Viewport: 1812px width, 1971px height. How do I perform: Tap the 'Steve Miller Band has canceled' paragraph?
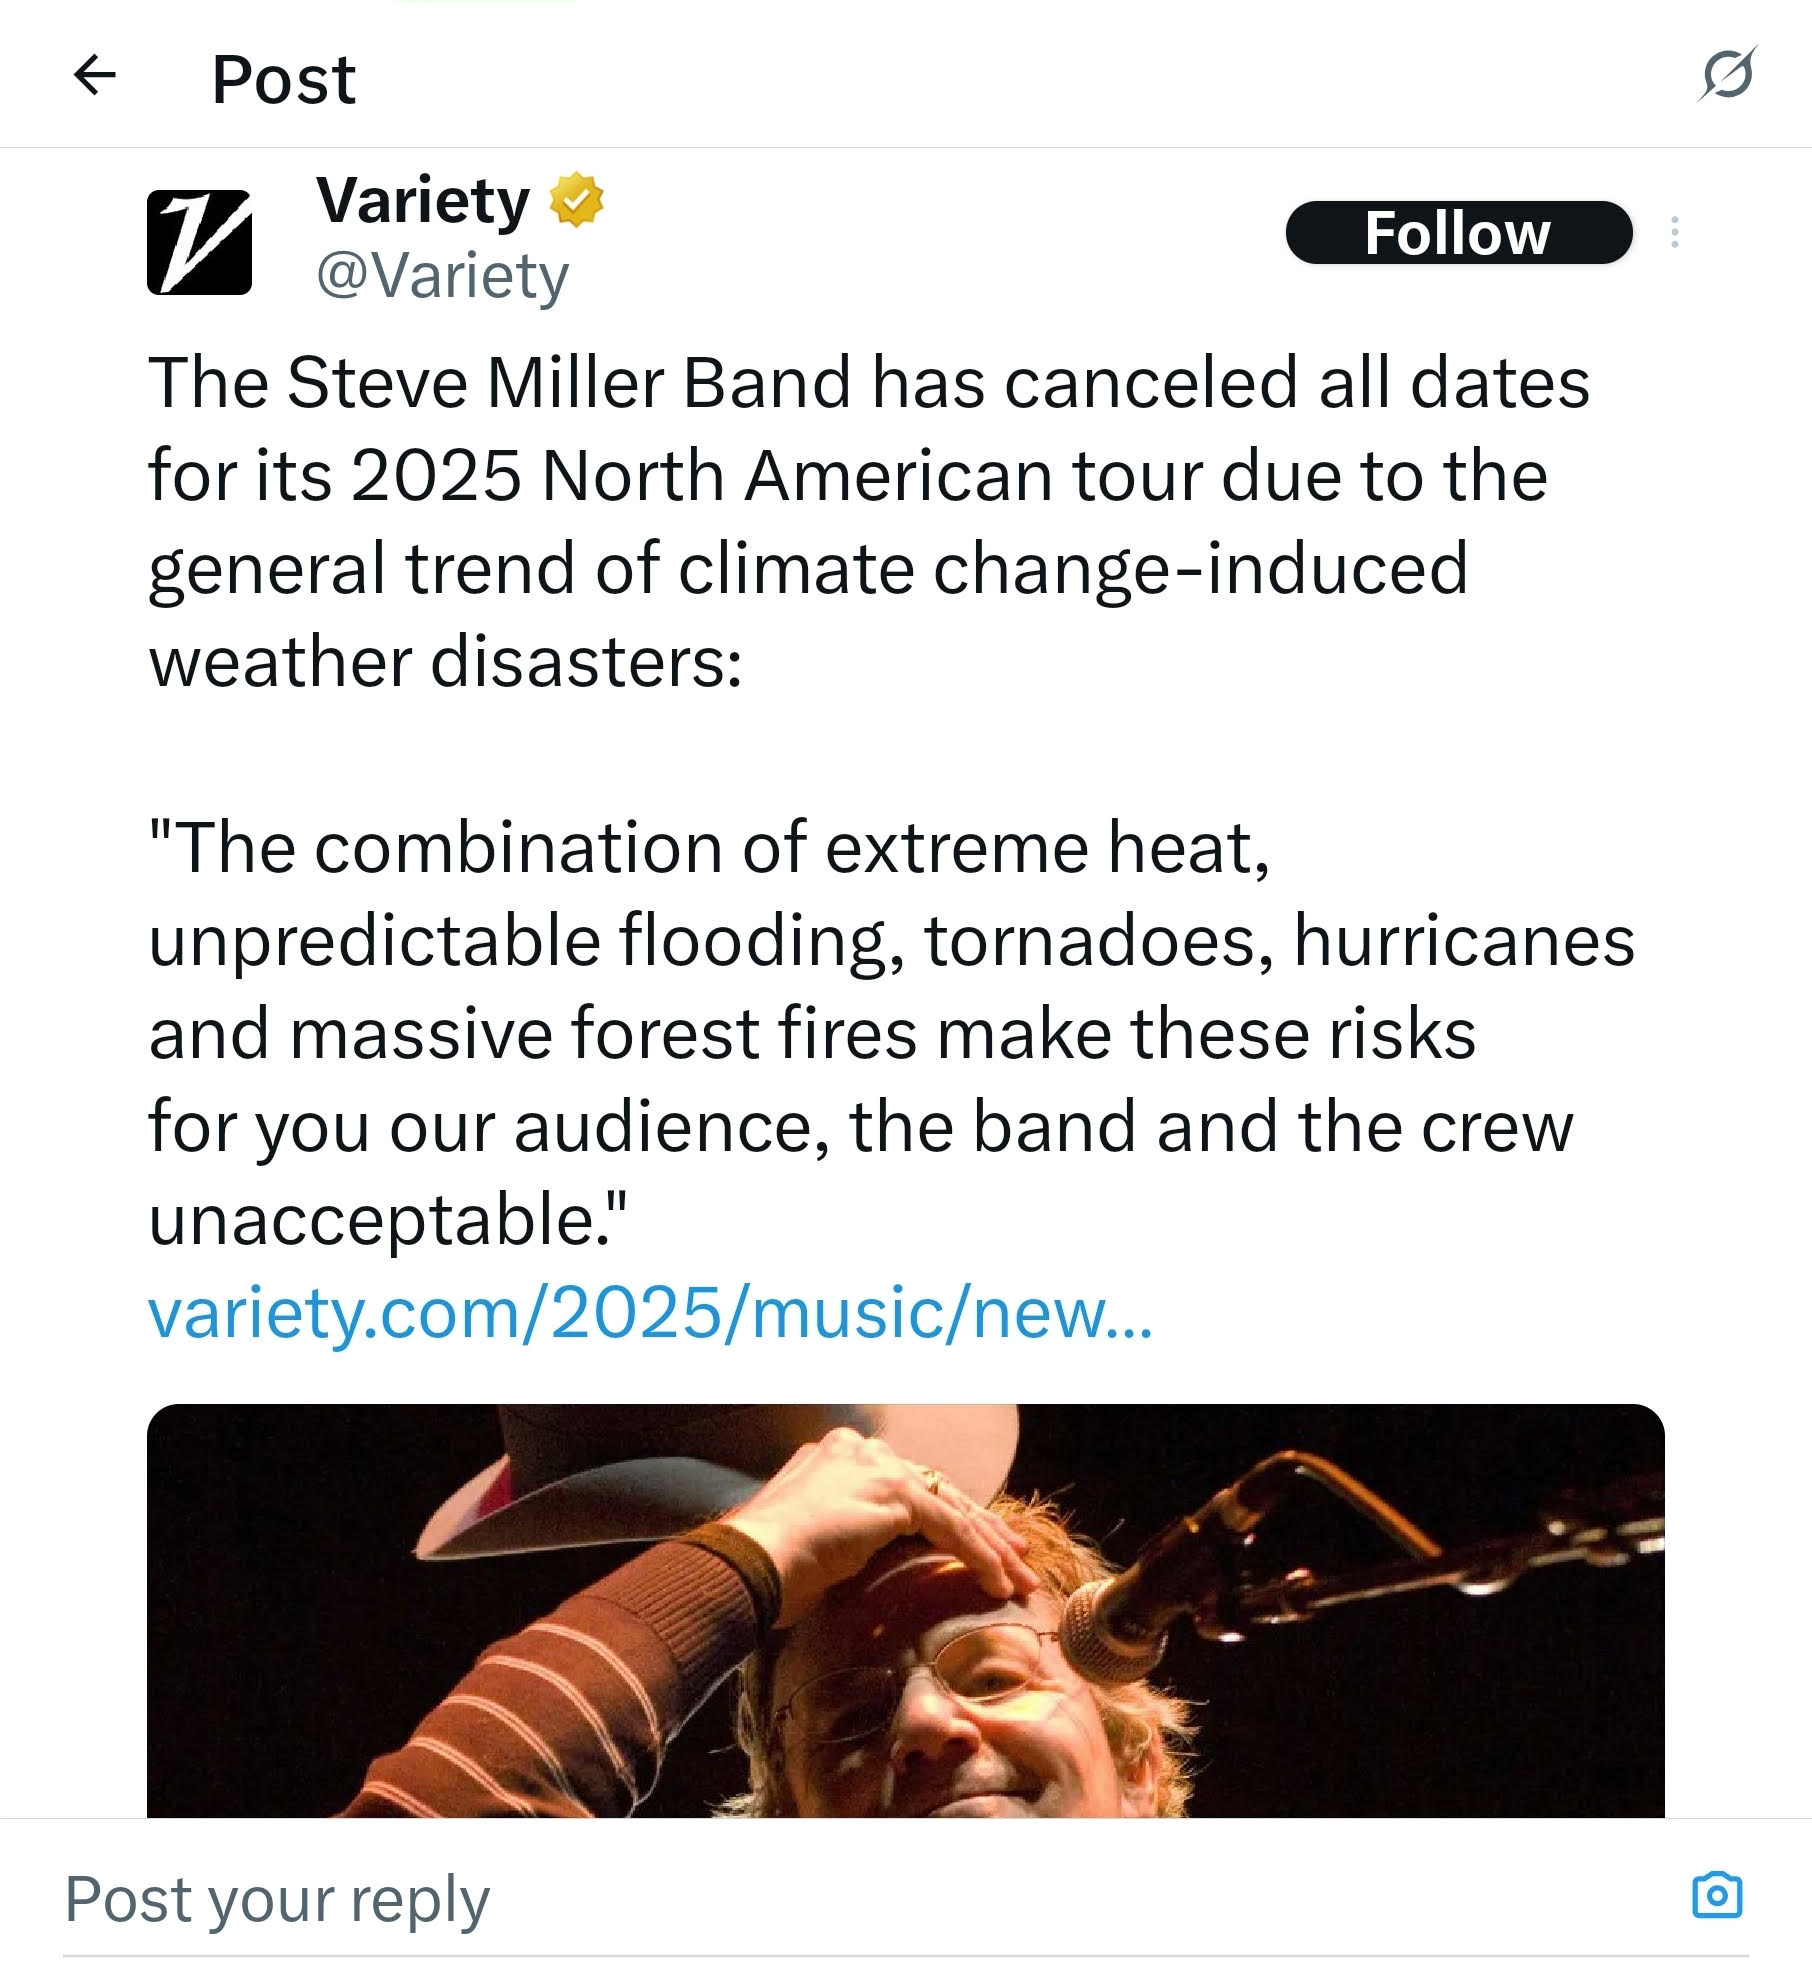click(x=868, y=521)
